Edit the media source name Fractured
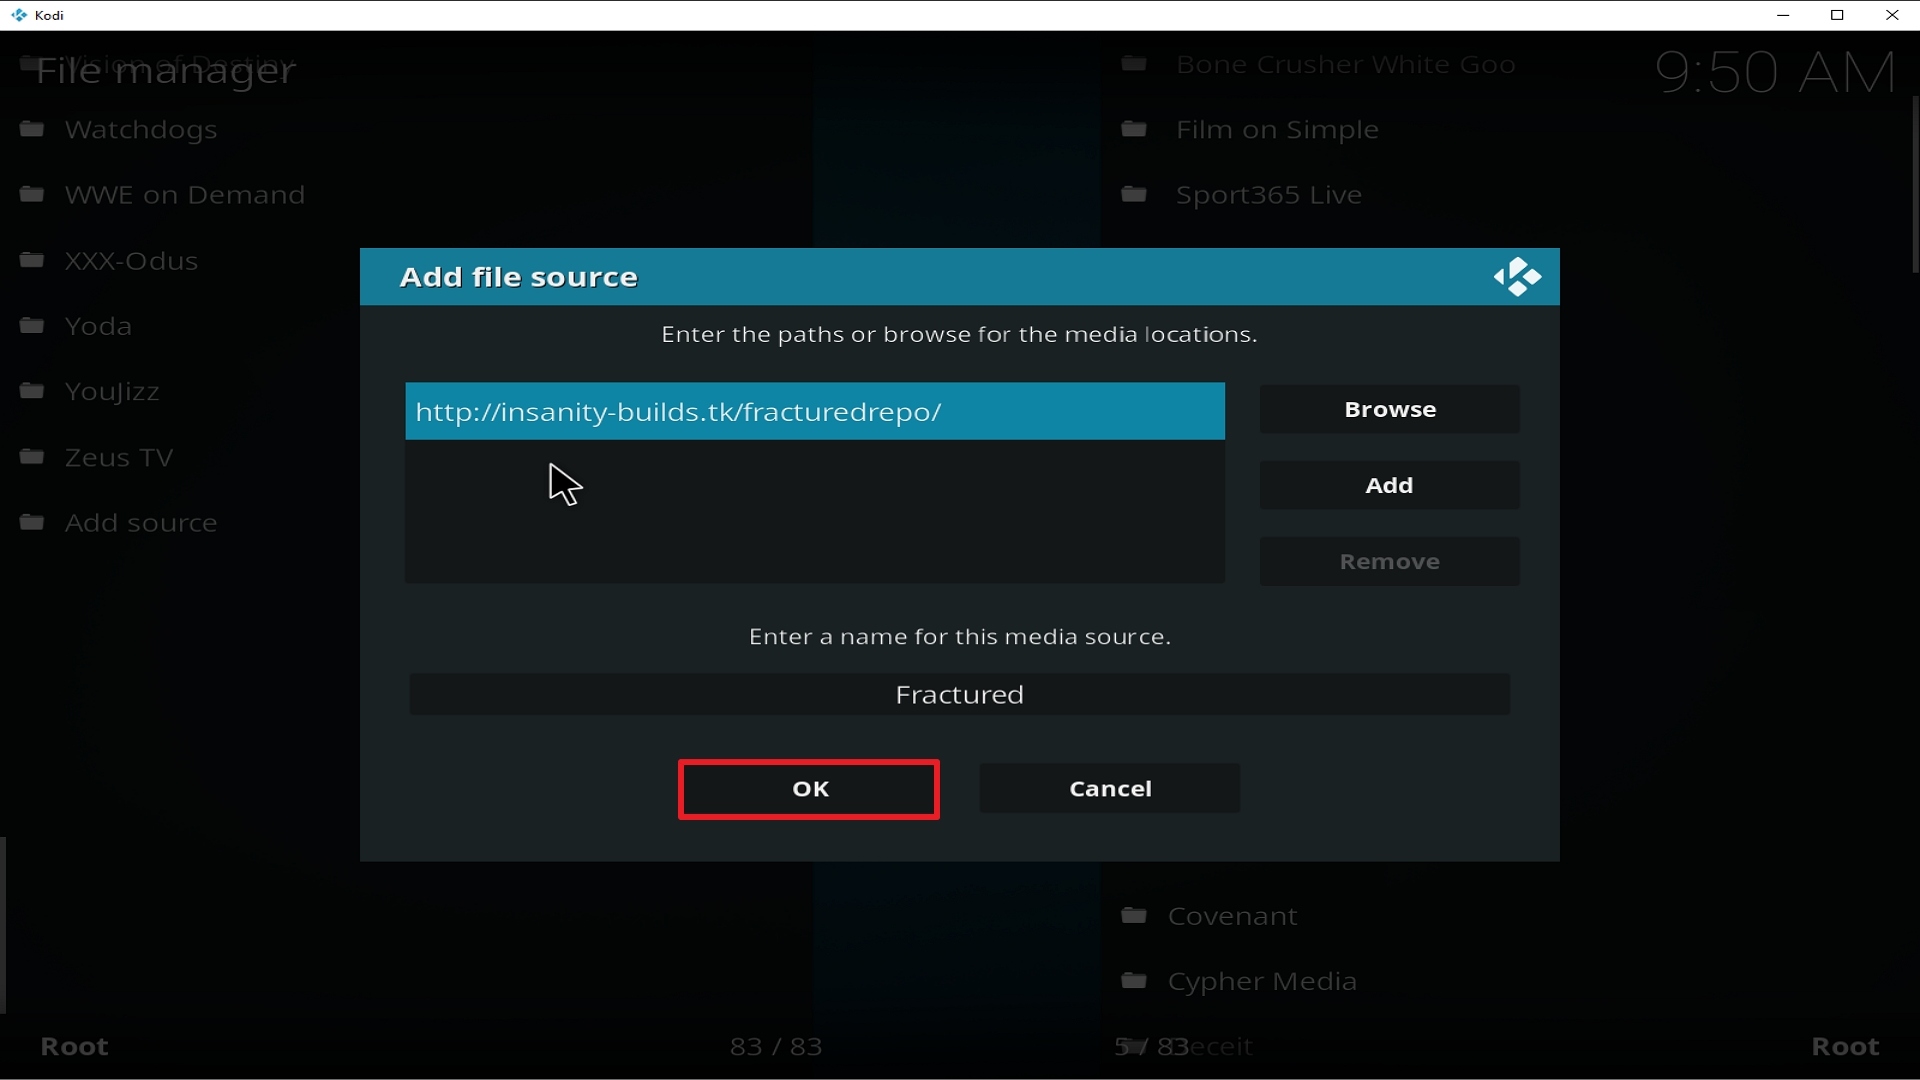Viewport: 1920px width, 1080px height. tap(960, 694)
